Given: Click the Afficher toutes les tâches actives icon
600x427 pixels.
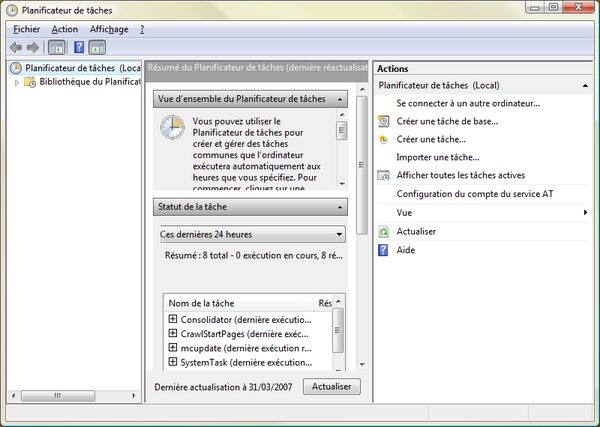Looking at the screenshot, I should point(384,175).
